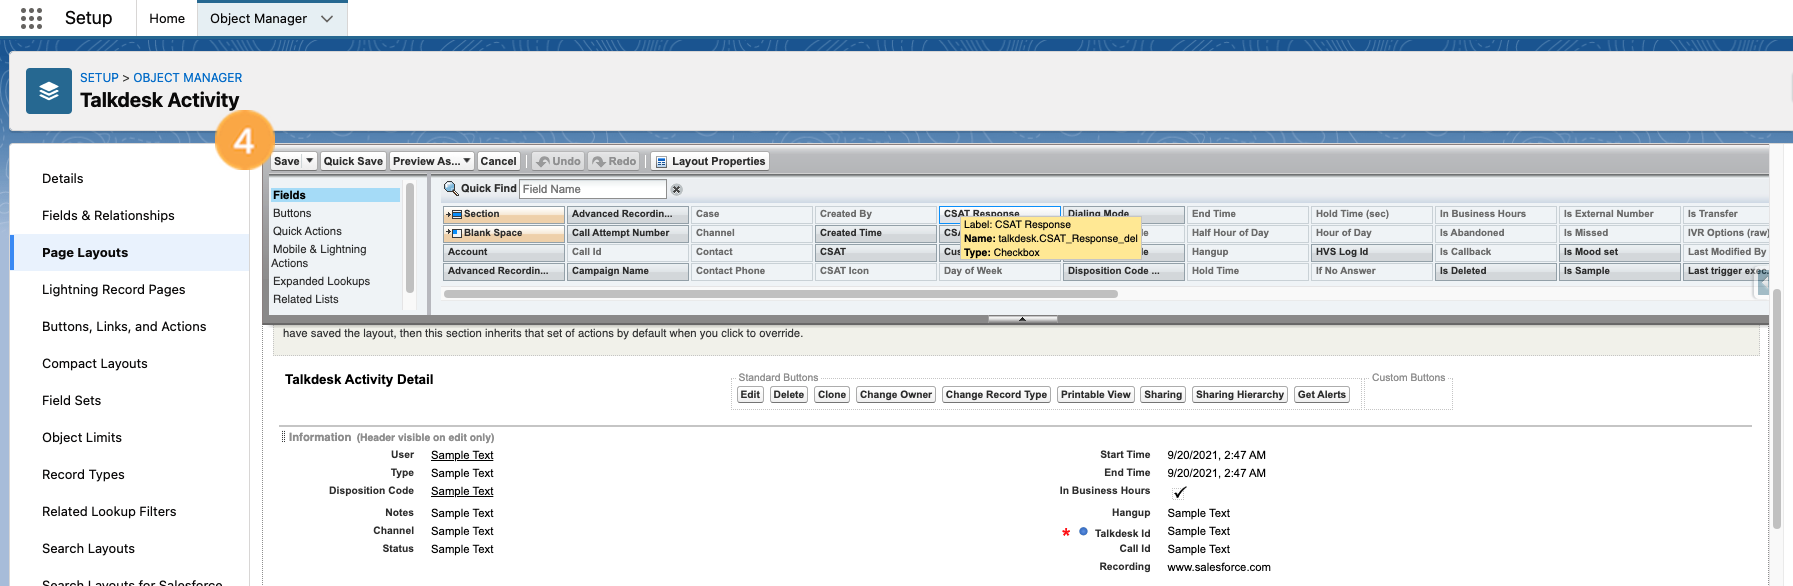1793x586 pixels.
Task: Follow the SETUP breadcrumb link
Action: tap(99, 78)
